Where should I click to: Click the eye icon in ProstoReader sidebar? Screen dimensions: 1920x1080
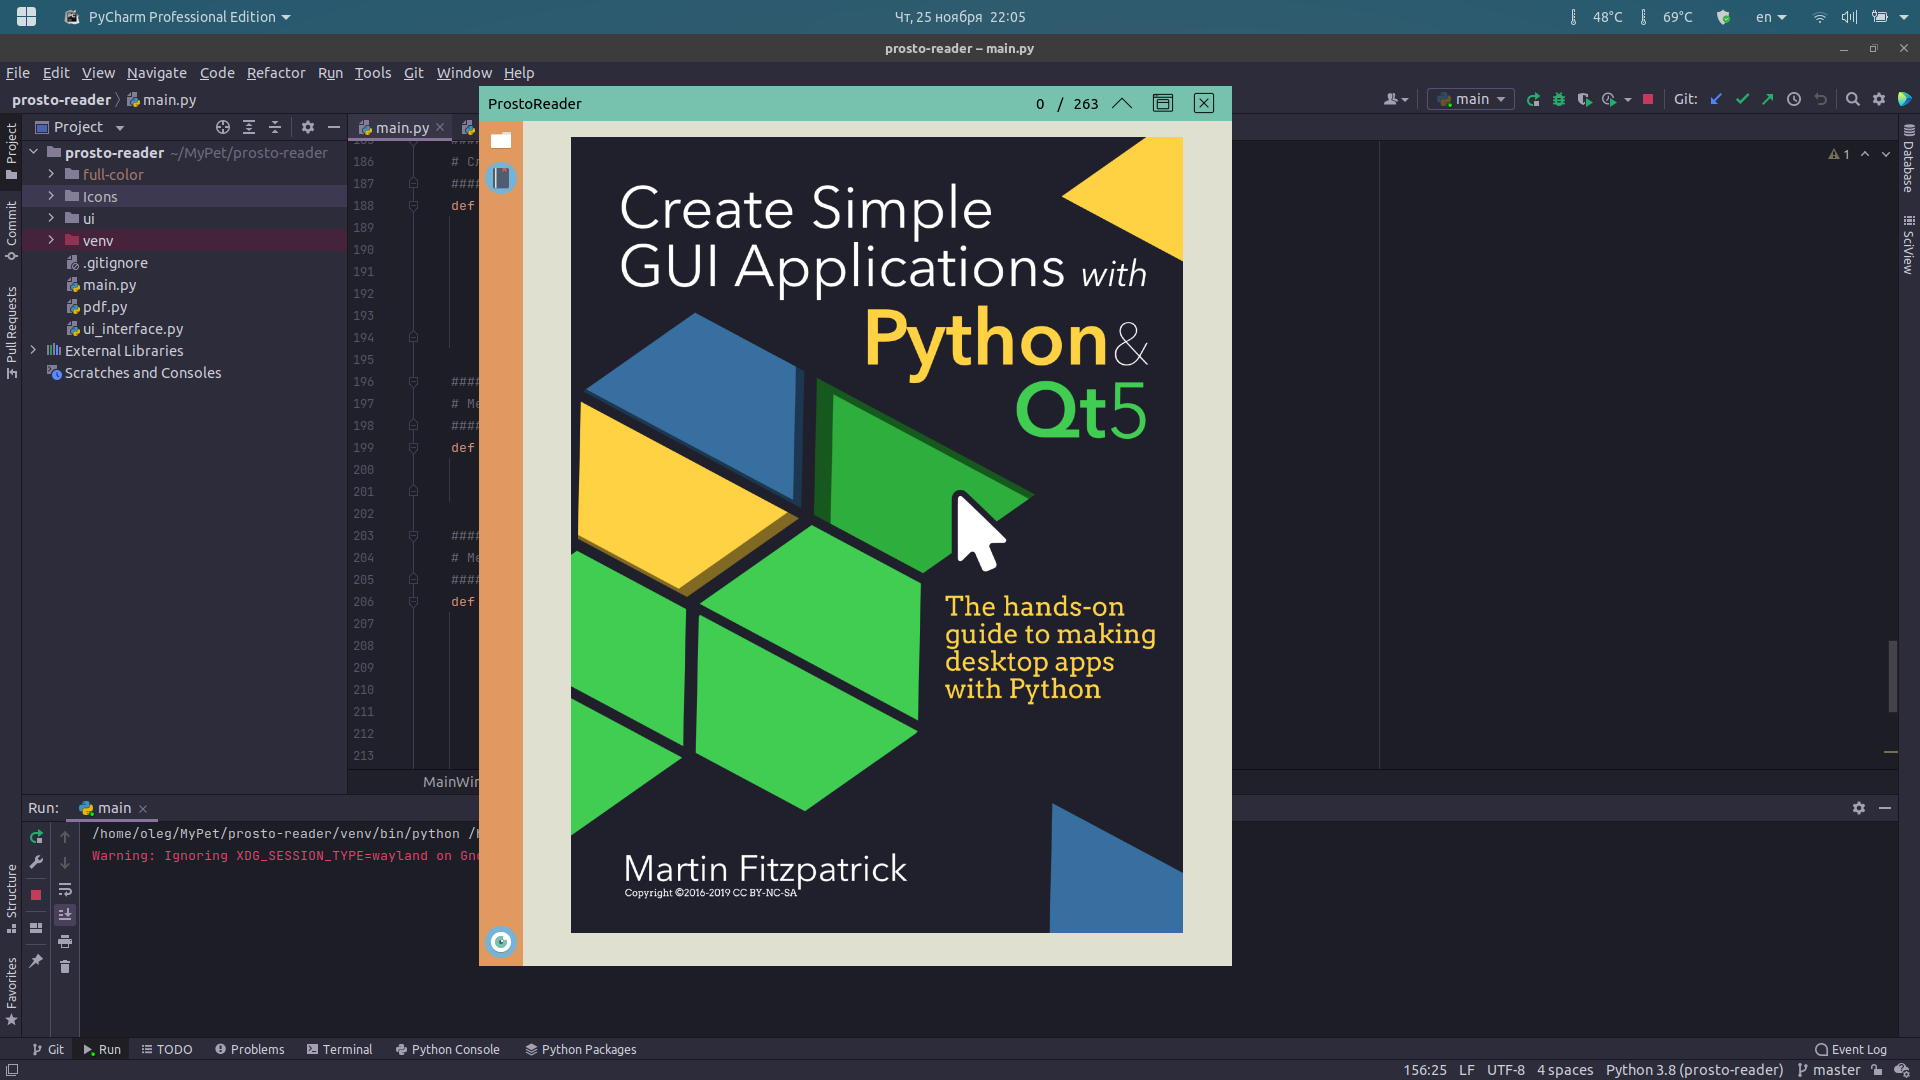[501, 941]
